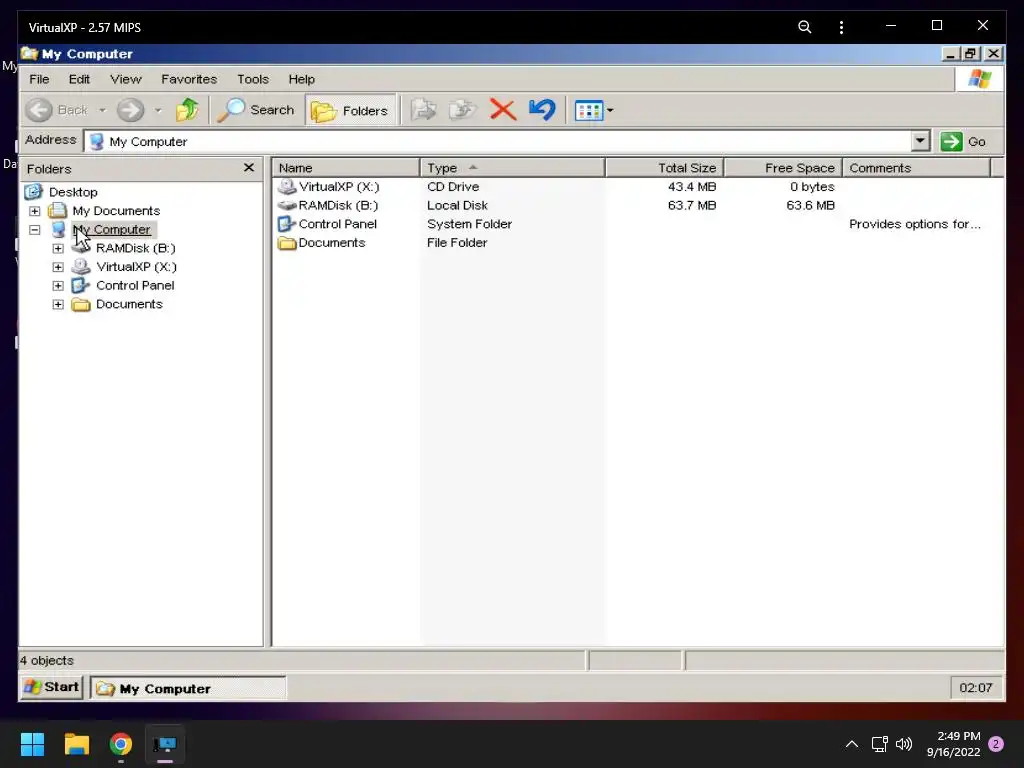The height and width of the screenshot is (768, 1024).
Task: Open the Help menu
Action: click(302, 79)
